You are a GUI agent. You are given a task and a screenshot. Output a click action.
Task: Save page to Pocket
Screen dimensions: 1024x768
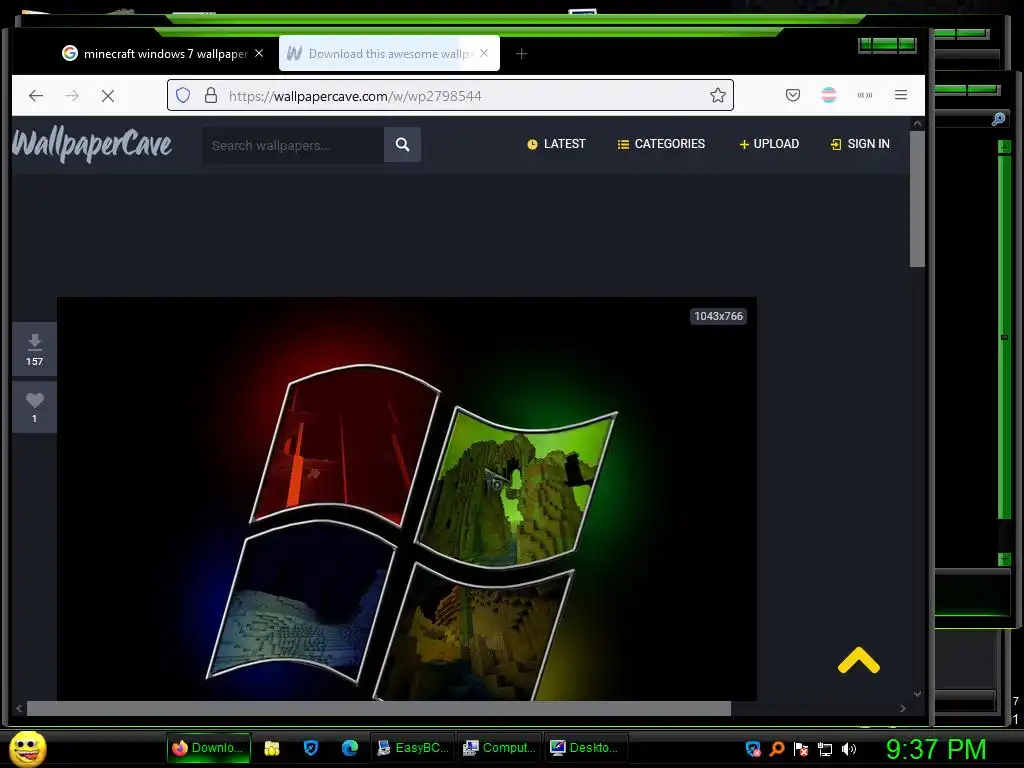coord(793,95)
